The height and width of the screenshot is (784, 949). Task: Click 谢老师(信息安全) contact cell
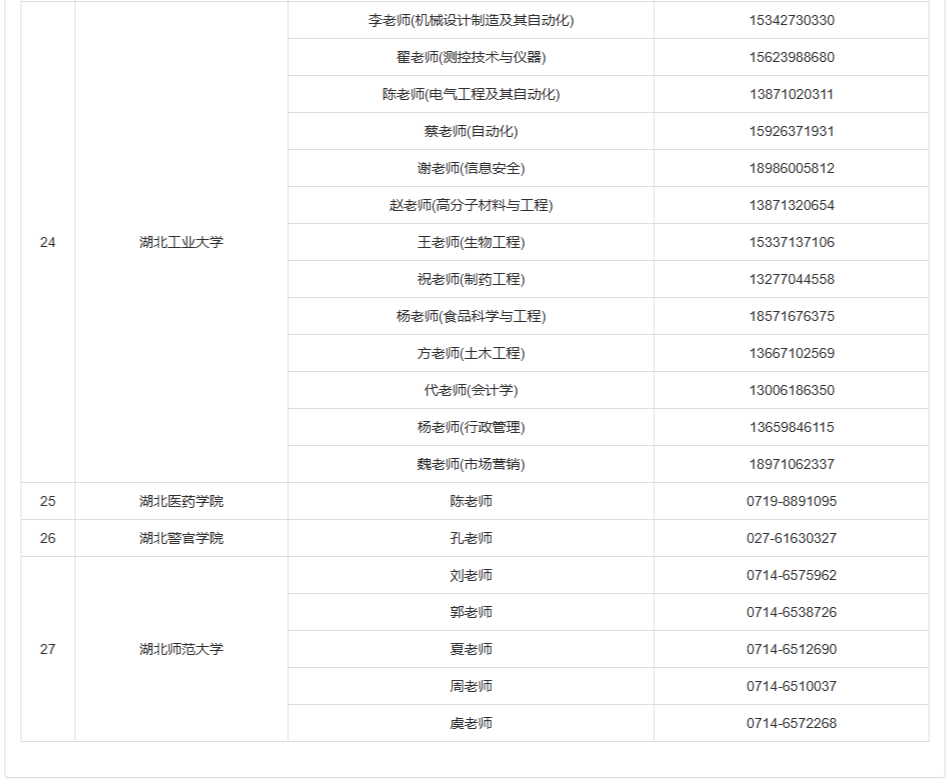pos(471,168)
